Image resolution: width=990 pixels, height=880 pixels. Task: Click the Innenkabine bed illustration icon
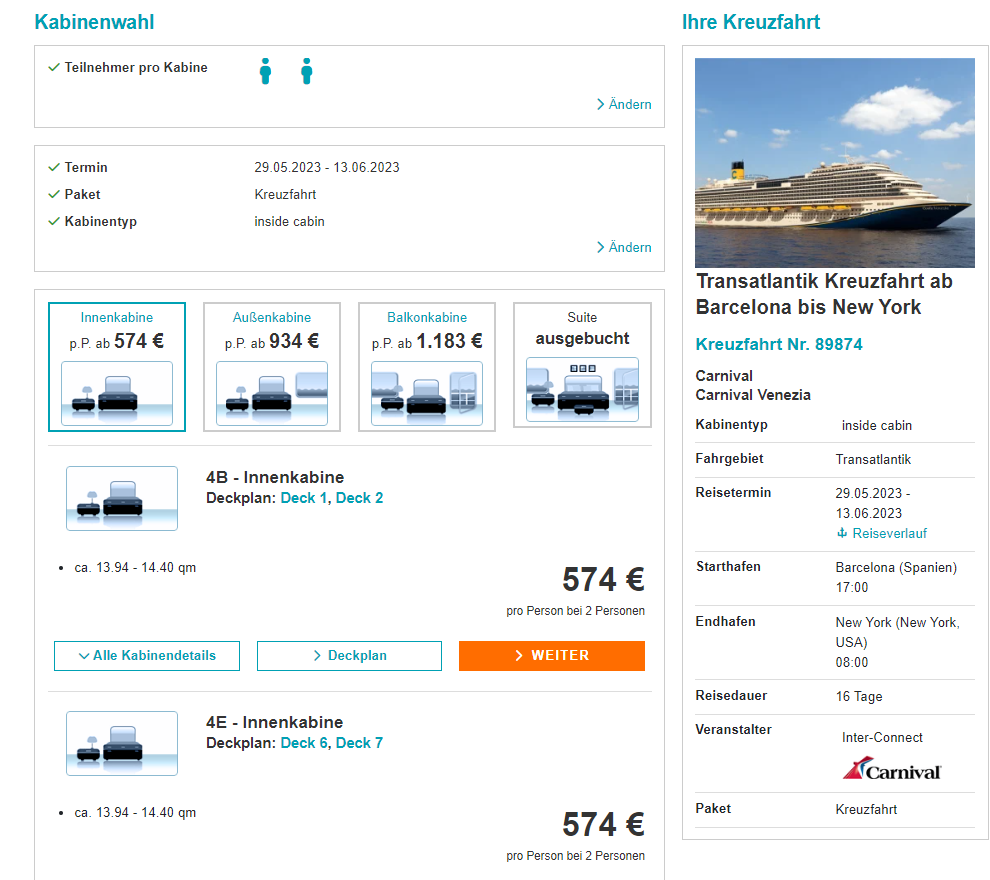coord(117,393)
